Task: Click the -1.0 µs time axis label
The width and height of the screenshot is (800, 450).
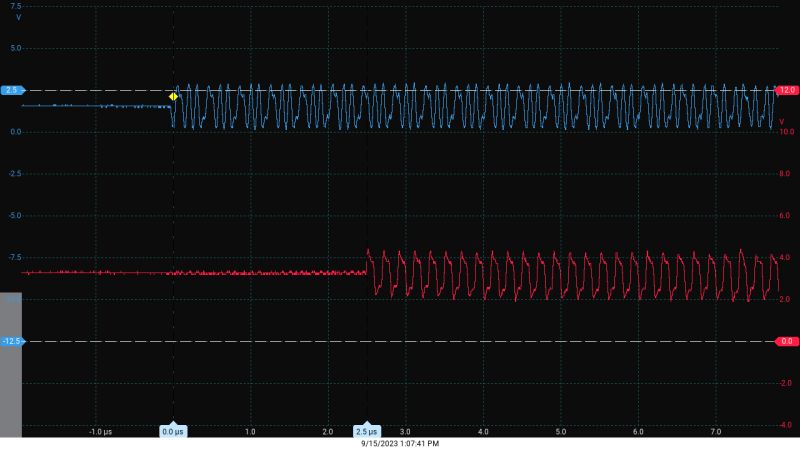Action: pyautogui.click(x=101, y=432)
